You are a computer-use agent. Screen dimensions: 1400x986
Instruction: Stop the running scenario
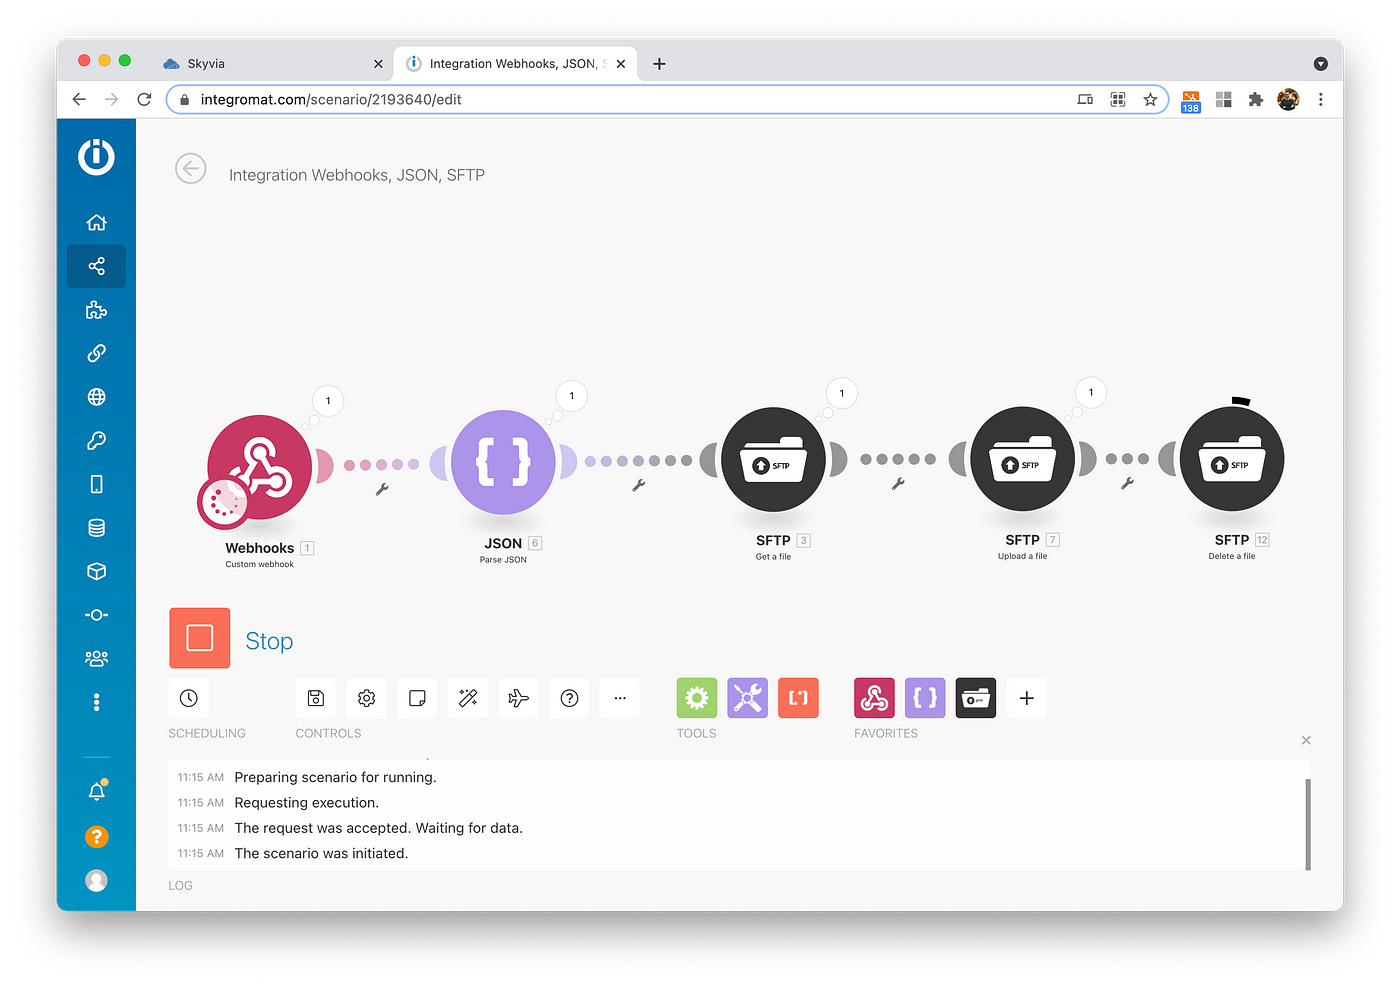[x=199, y=638]
